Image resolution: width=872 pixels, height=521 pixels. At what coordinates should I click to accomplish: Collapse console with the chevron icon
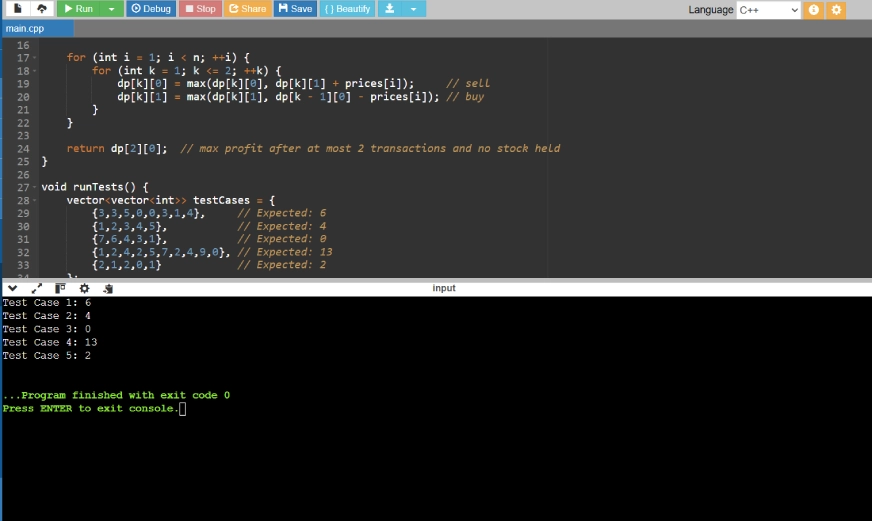tap(12, 288)
